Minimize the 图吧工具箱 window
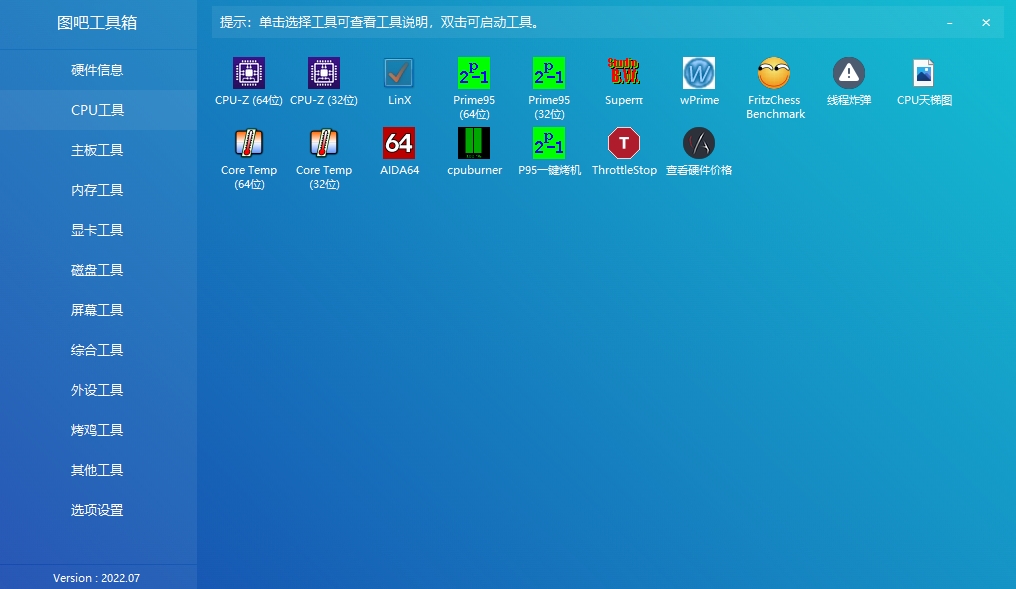 click(949, 23)
